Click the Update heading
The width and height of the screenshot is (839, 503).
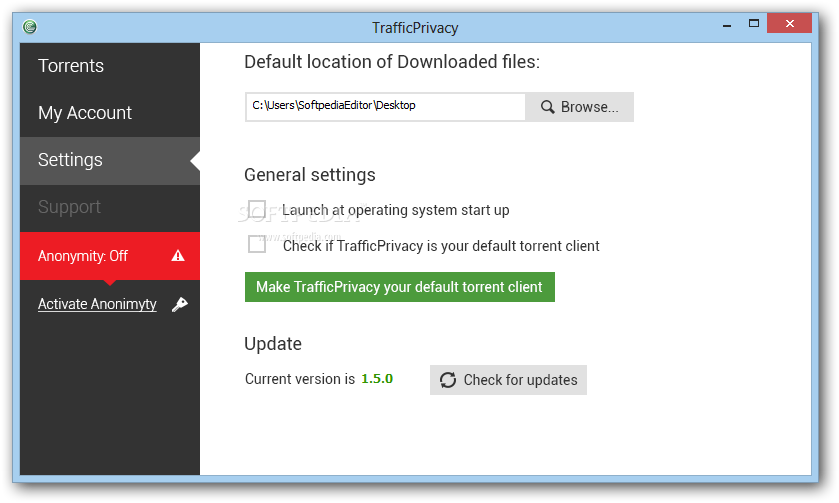coord(273,344)
